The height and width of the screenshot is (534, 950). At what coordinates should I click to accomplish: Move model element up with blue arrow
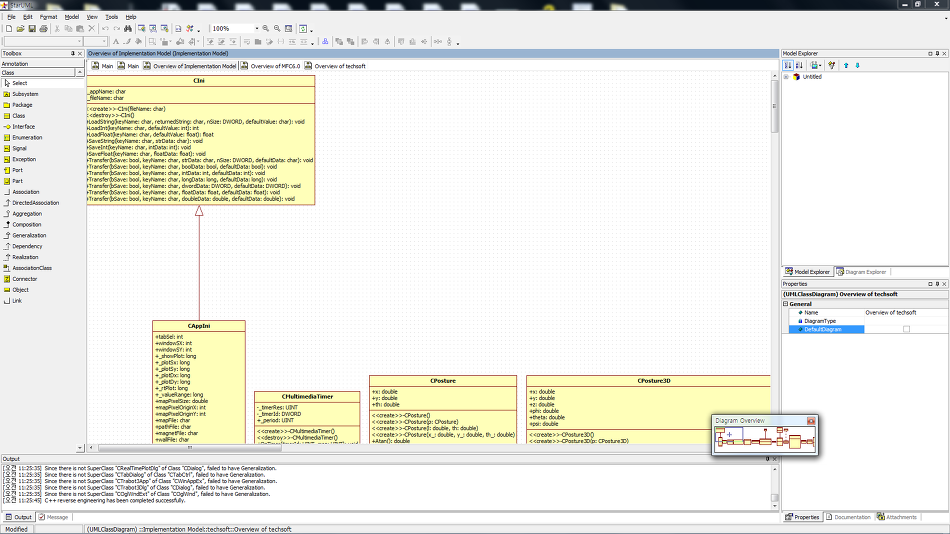click(846, 65)
